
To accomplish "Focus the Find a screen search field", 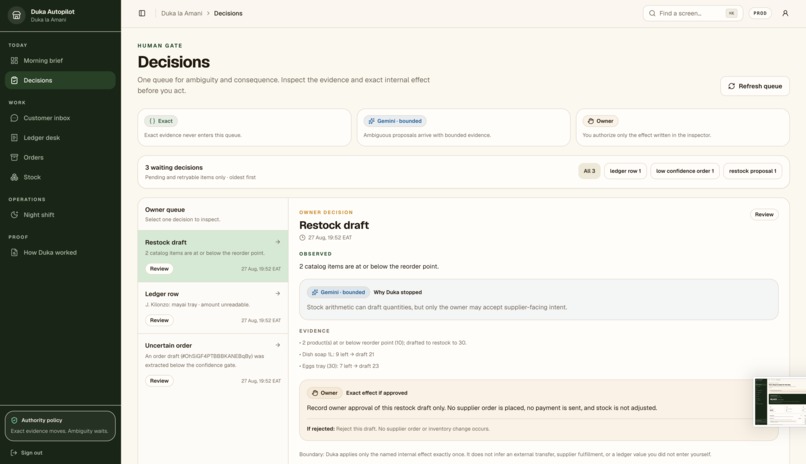I will (692, 13).
